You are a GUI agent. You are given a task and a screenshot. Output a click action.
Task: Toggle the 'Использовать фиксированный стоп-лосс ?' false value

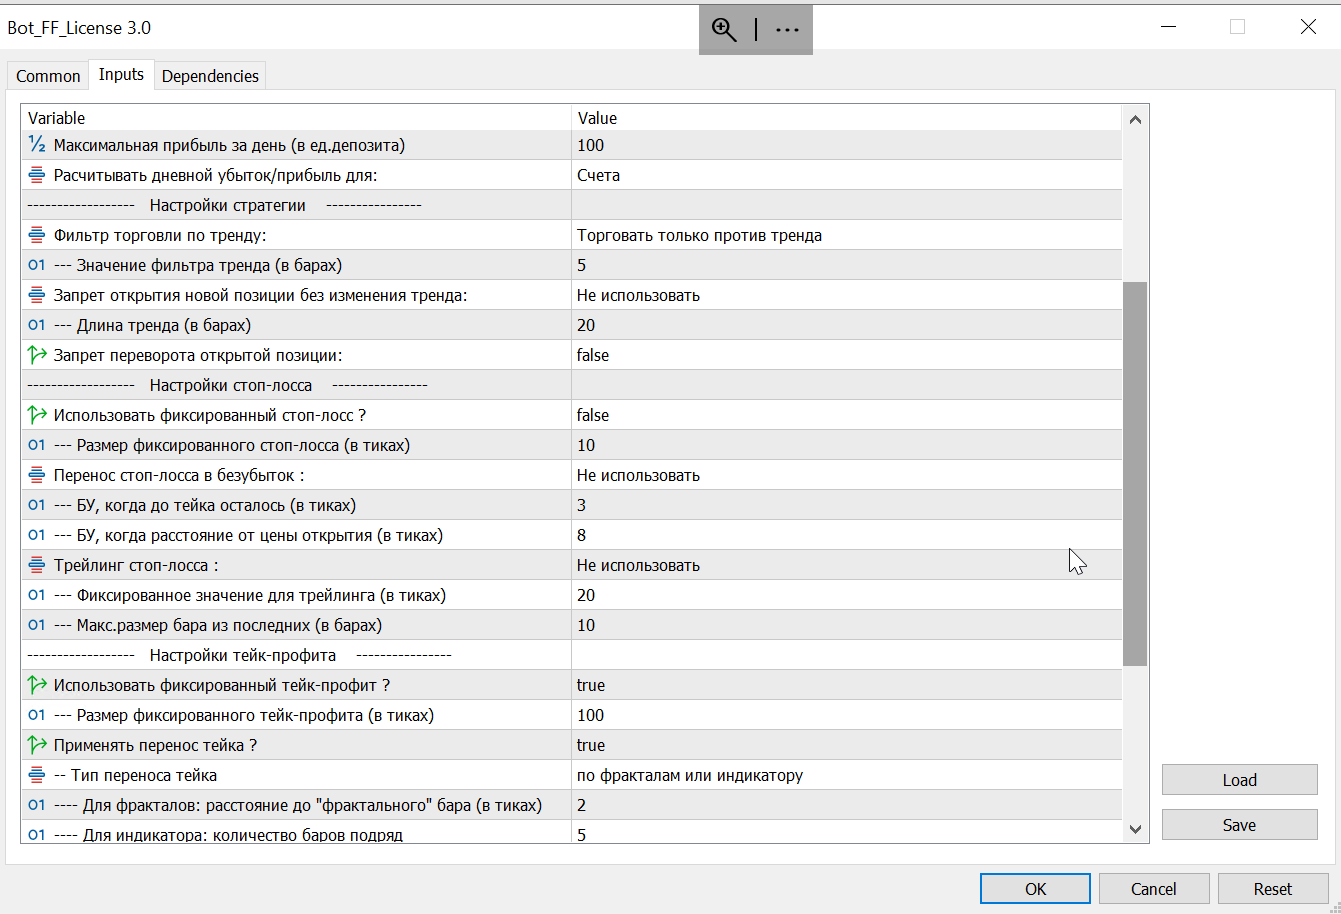tap(593, 415)
